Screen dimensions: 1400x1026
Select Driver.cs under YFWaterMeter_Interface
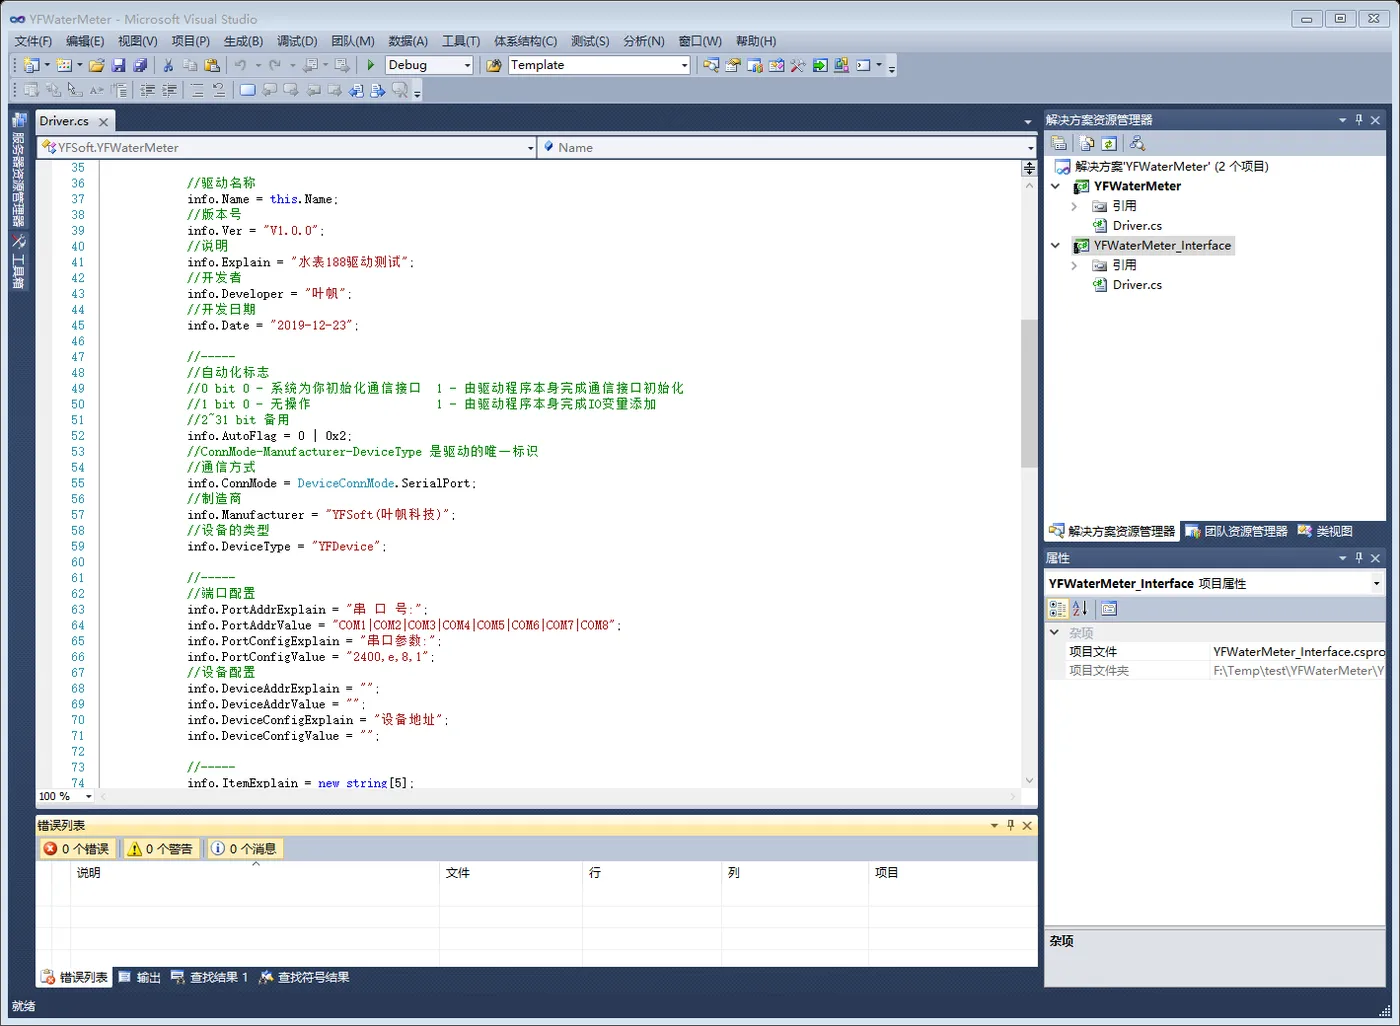[x=1137, y=285]
